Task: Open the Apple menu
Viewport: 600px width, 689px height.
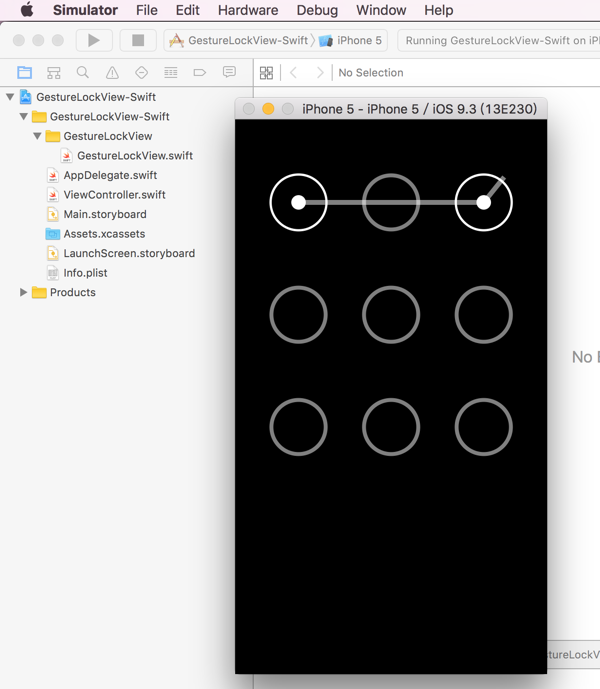Action: [27, 10]
